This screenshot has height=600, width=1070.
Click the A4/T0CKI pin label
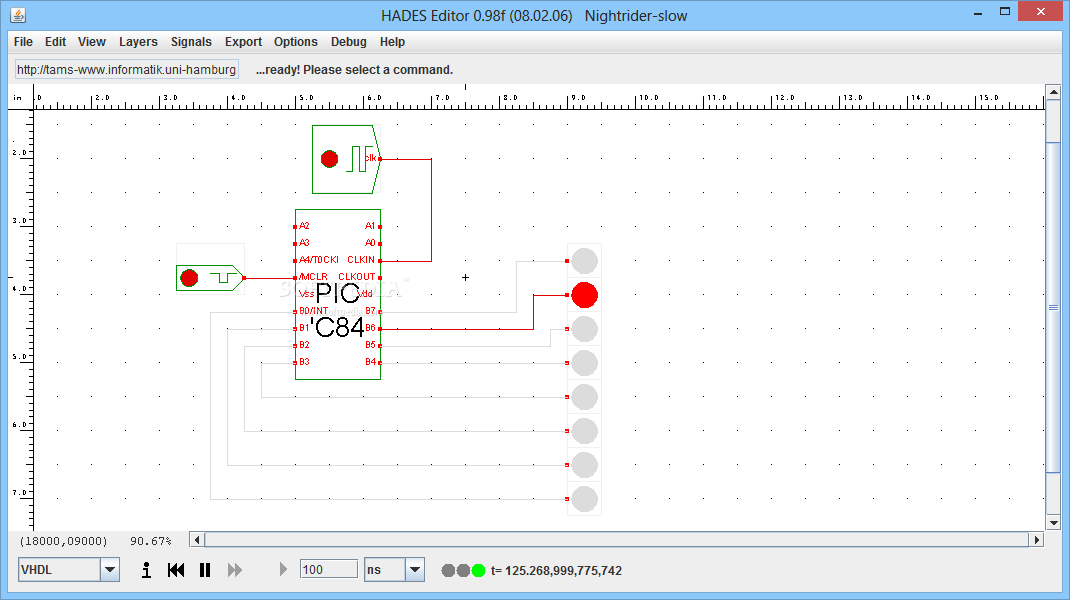(x=319, y=260)
